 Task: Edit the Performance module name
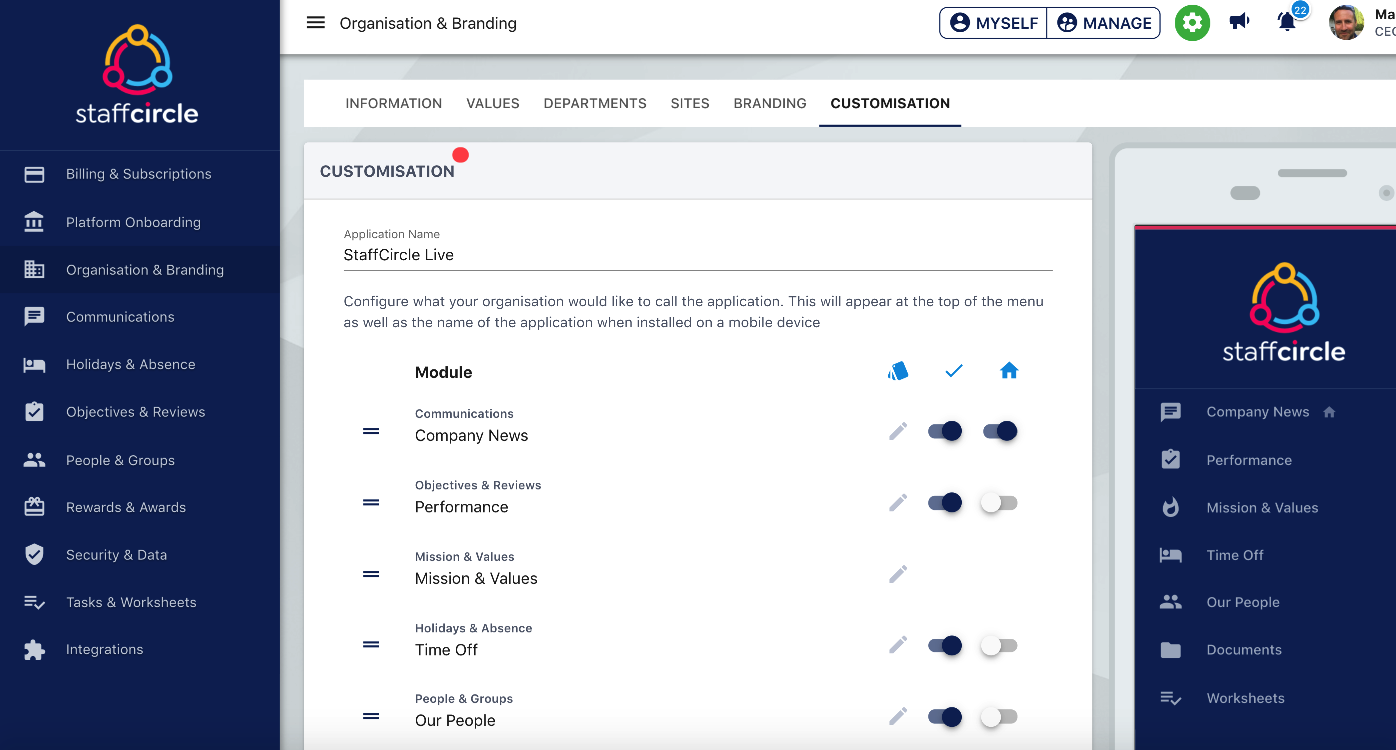pyautogui.click(x=898, y=502)
